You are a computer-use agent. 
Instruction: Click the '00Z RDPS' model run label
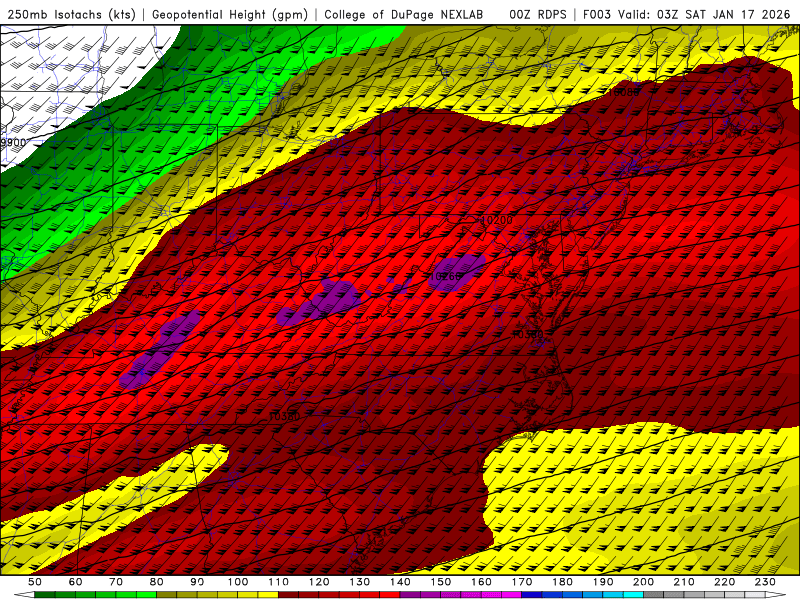[538, 15]
